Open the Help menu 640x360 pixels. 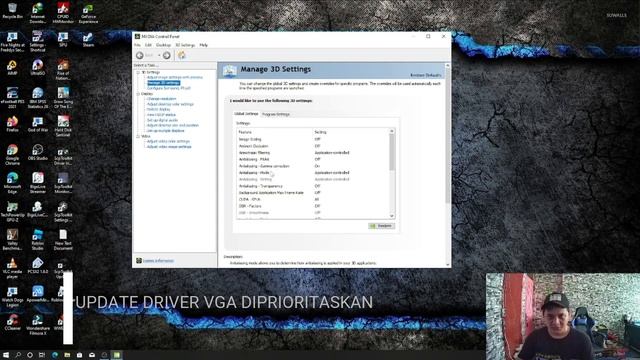tap(204, 45)
